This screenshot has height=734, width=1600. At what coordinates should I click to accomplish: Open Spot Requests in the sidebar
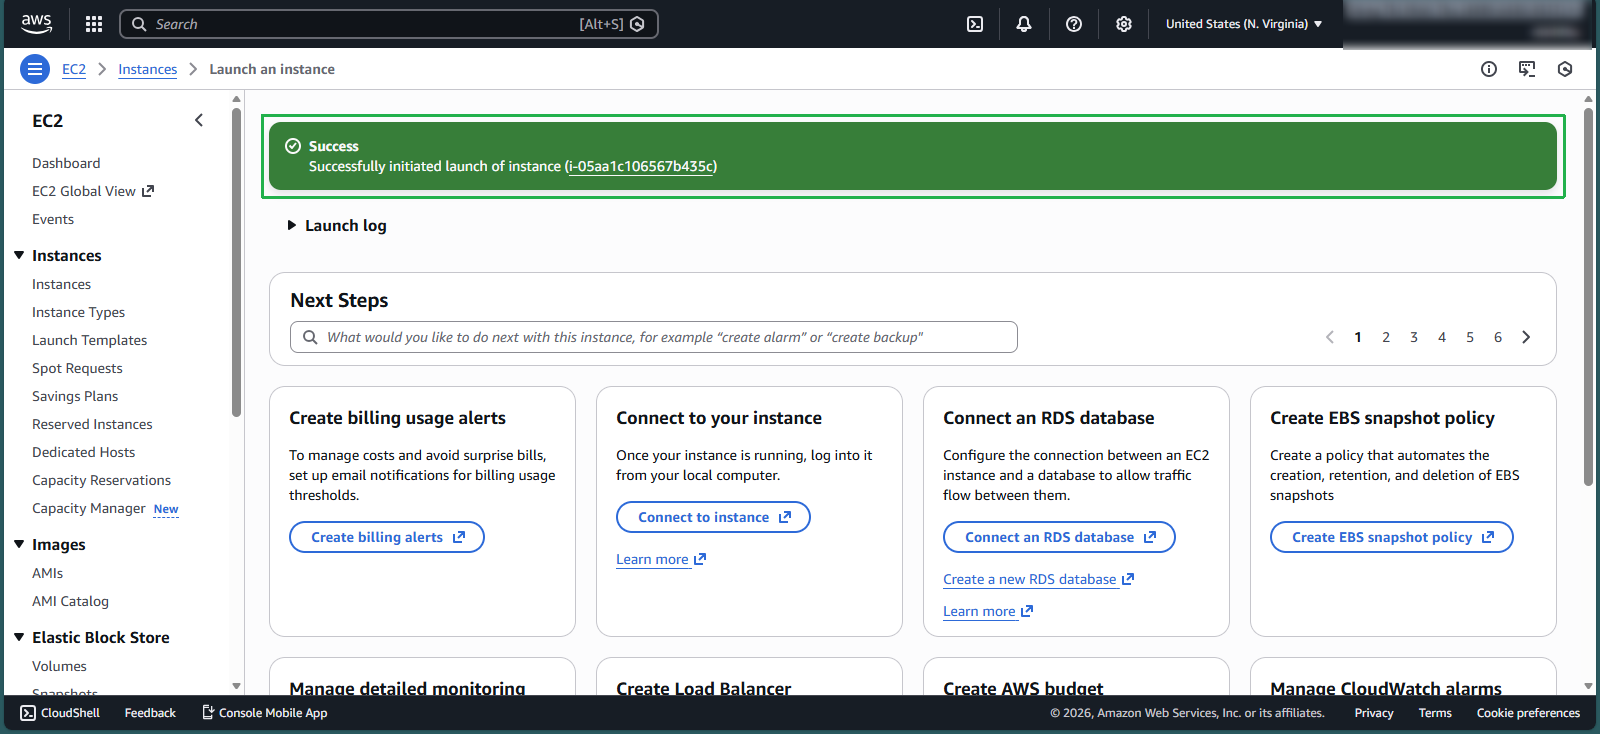click(77, 368)
